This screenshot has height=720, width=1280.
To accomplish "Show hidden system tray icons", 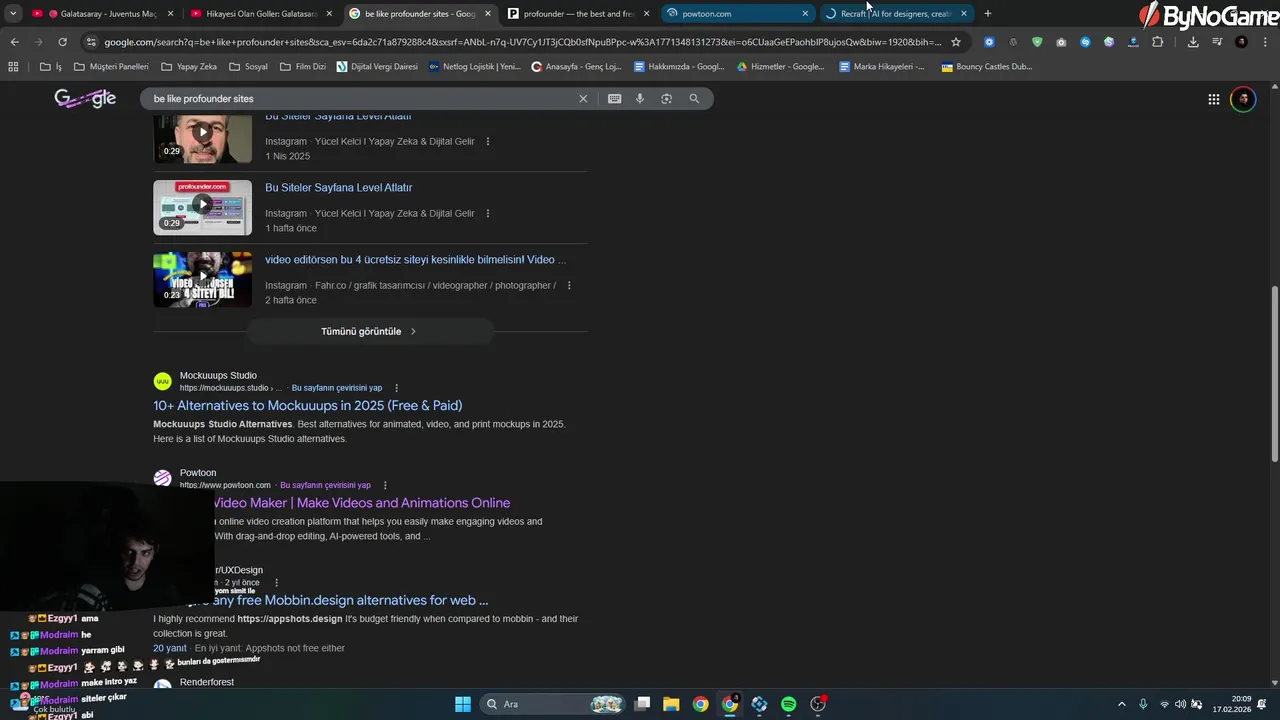I will (x=1121, y=704).
